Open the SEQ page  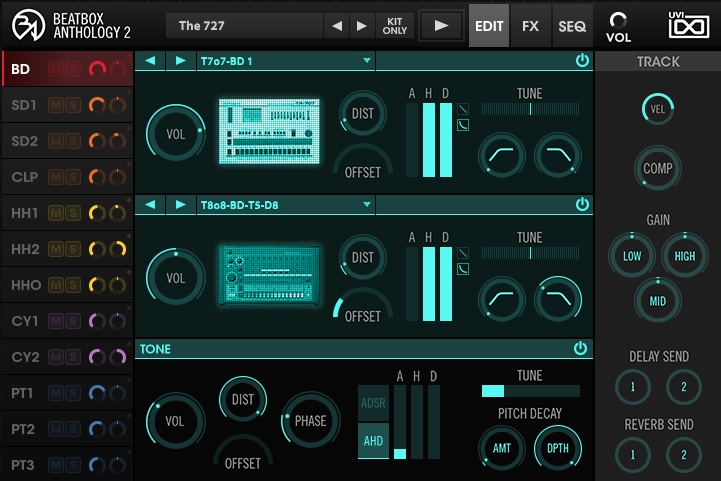point(572,26)
